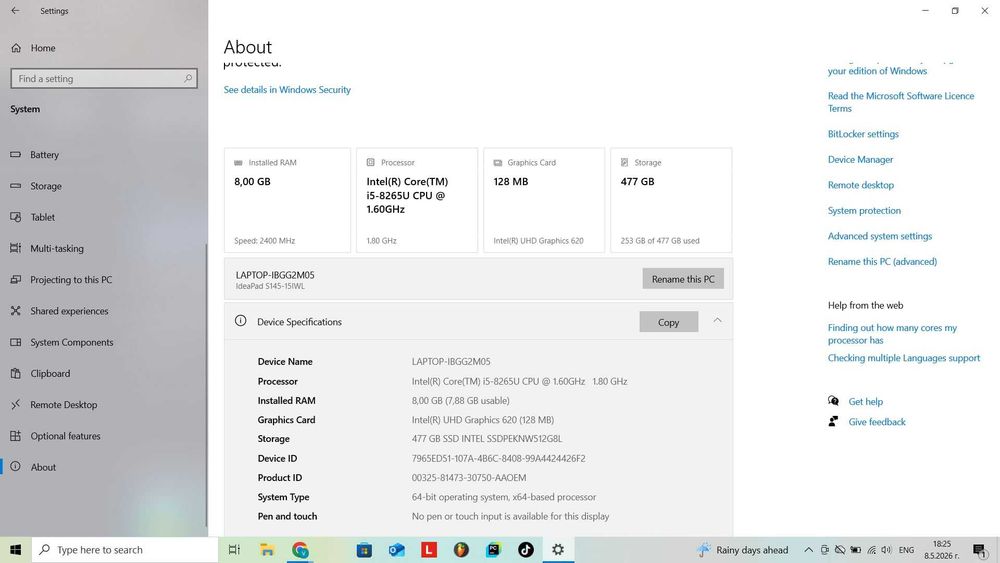Click the Installed RAM card
The image size is (1000, 563).
[287, 200]
